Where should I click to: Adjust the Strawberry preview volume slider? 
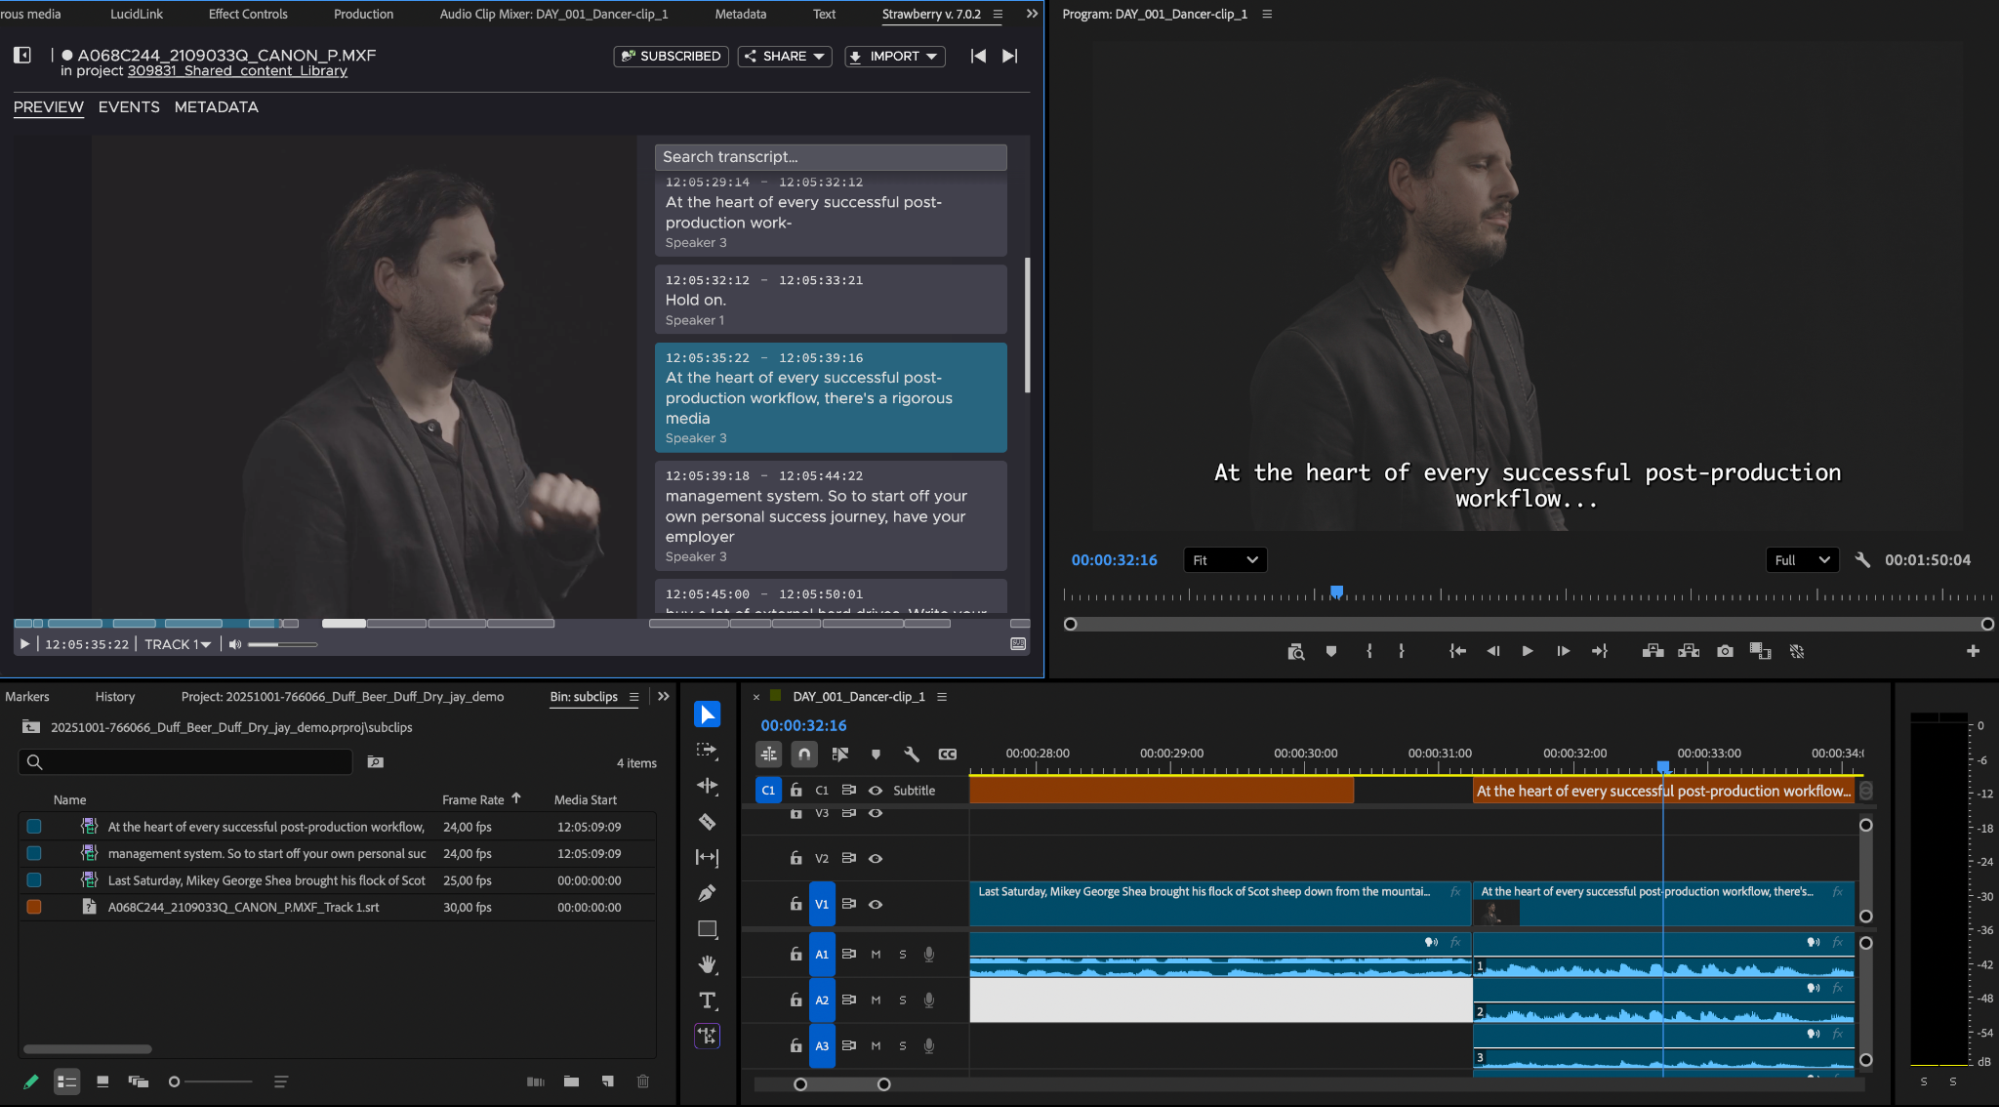pos(281,644)
